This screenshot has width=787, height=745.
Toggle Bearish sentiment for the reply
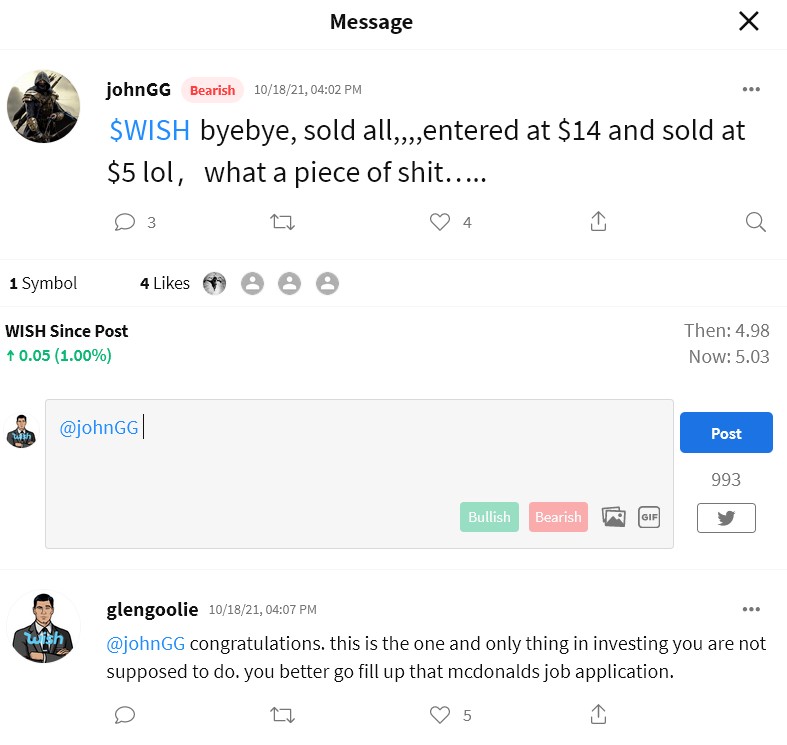click(x=558, y=517)
